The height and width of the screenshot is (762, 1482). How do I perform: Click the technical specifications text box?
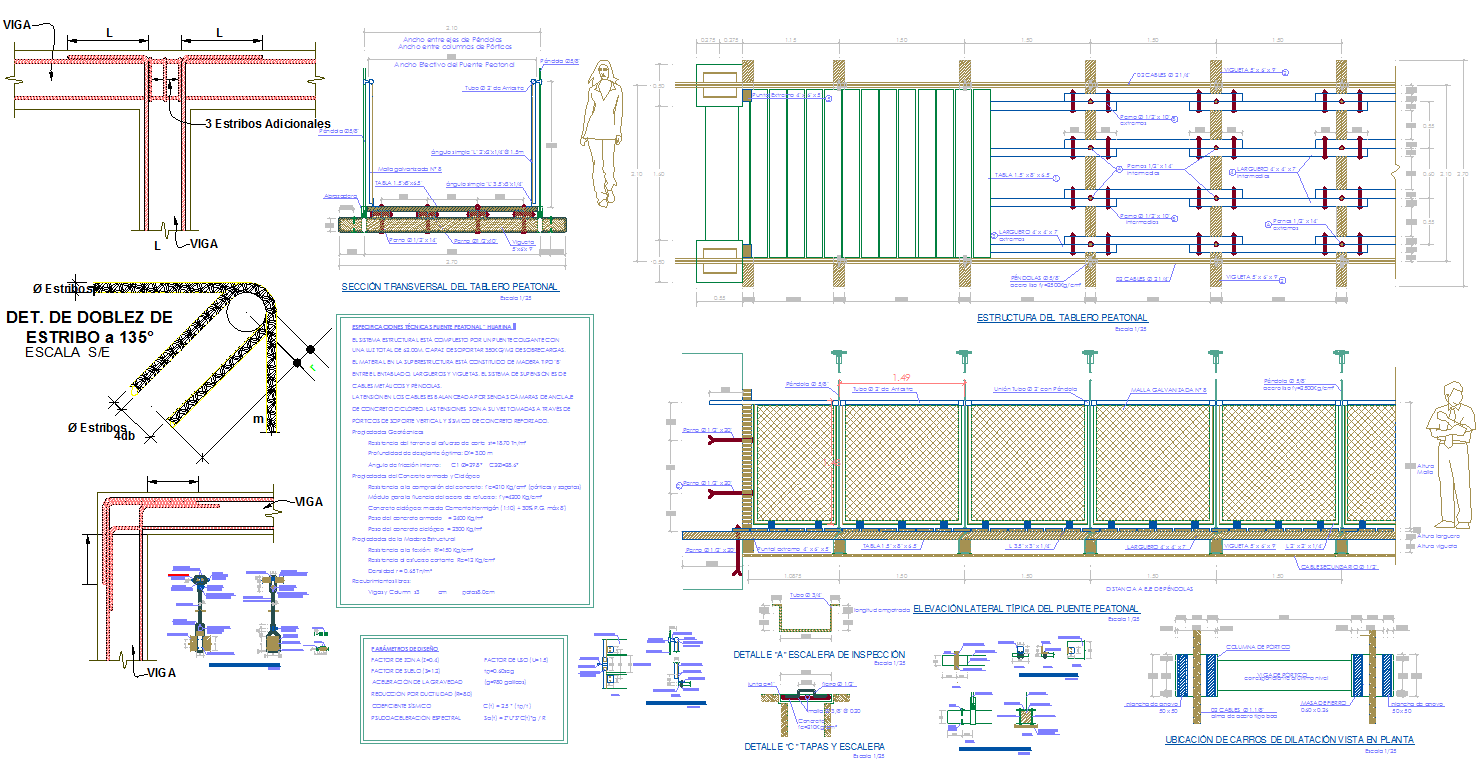pos(465,460)
